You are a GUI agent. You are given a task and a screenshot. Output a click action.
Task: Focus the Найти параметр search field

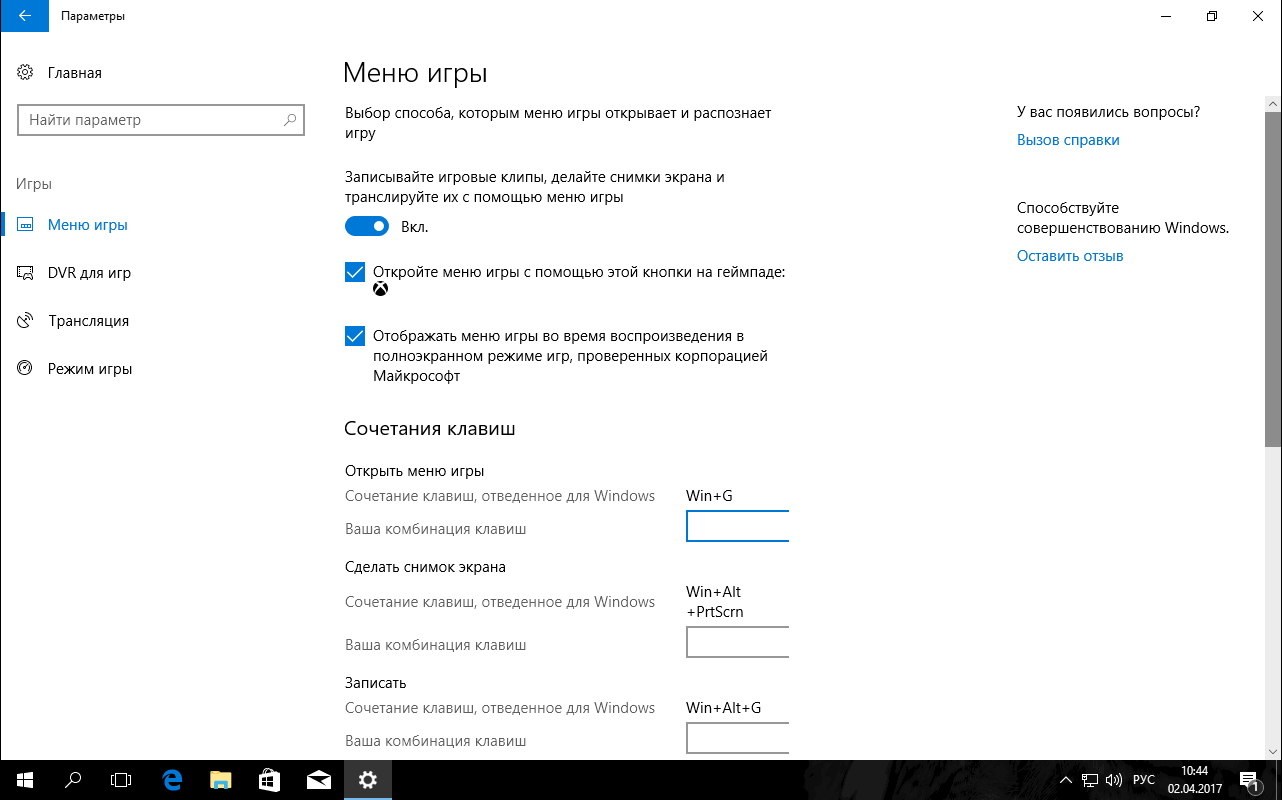tap(161, 120)
